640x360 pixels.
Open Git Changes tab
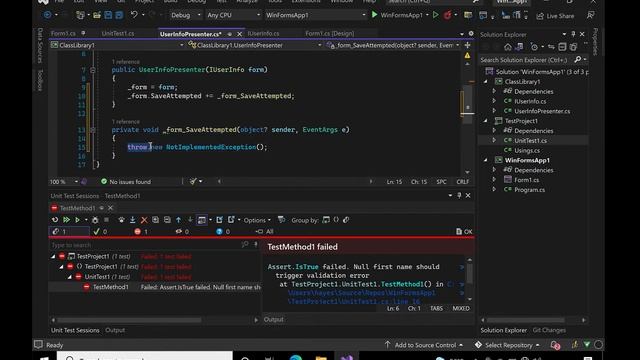pyautogui.click(x=549, y=330)
